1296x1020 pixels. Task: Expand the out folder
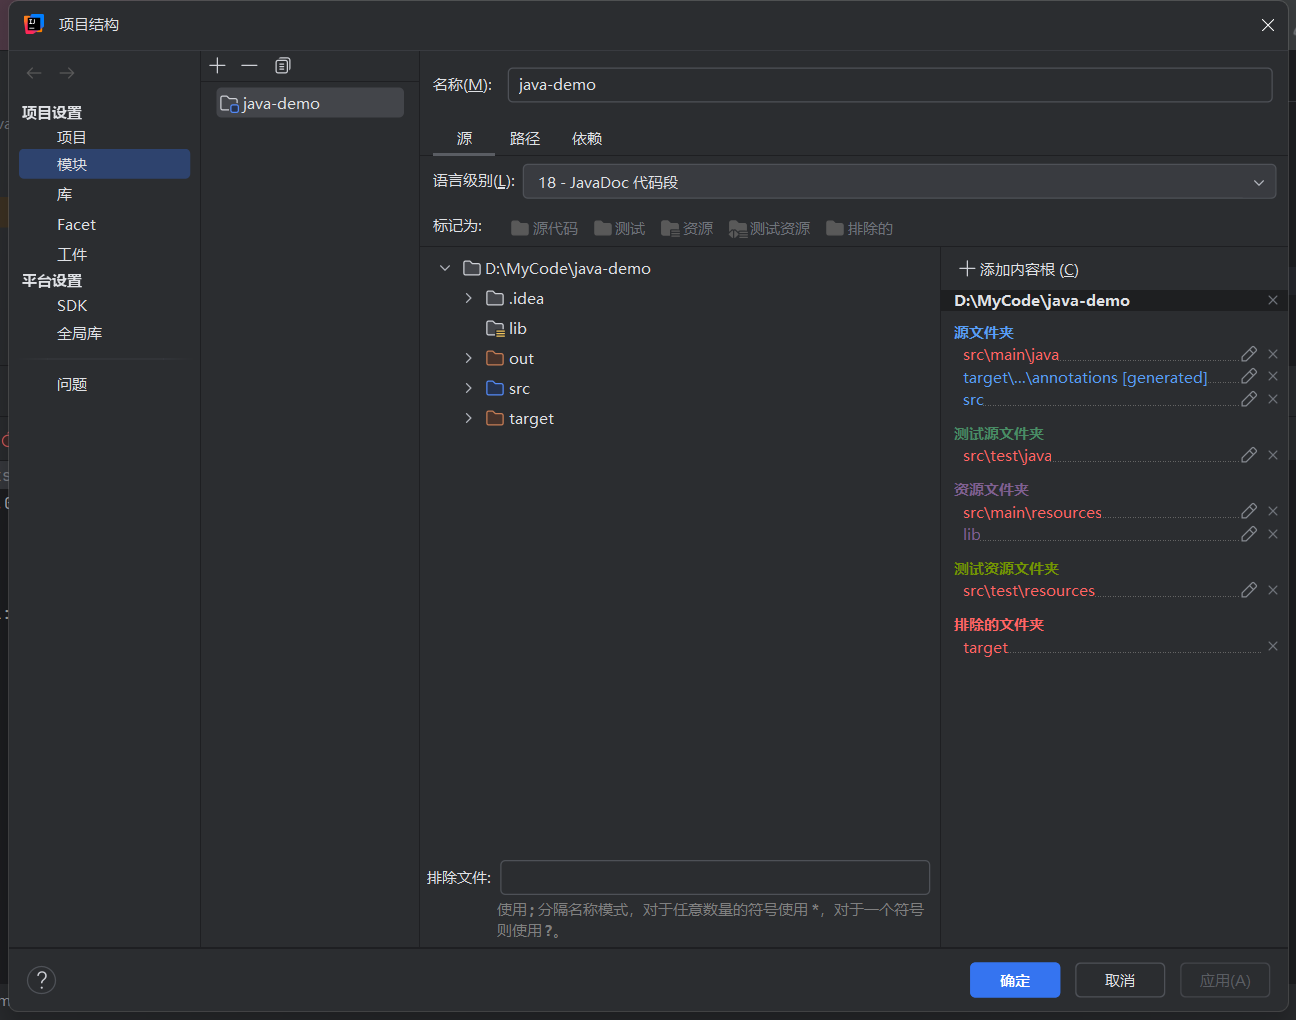point(468,358)
